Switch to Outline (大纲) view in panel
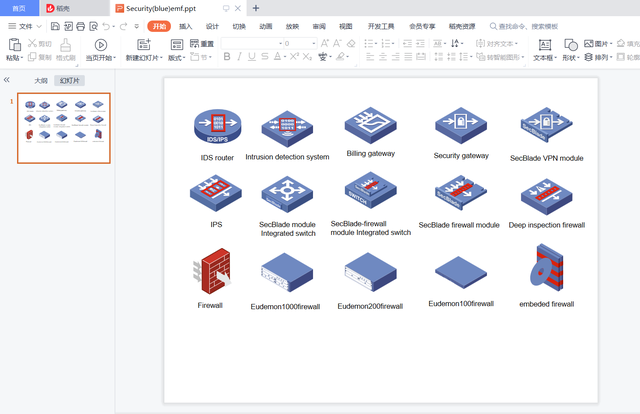Screen dimensions: 640x414 pos(41,81)
